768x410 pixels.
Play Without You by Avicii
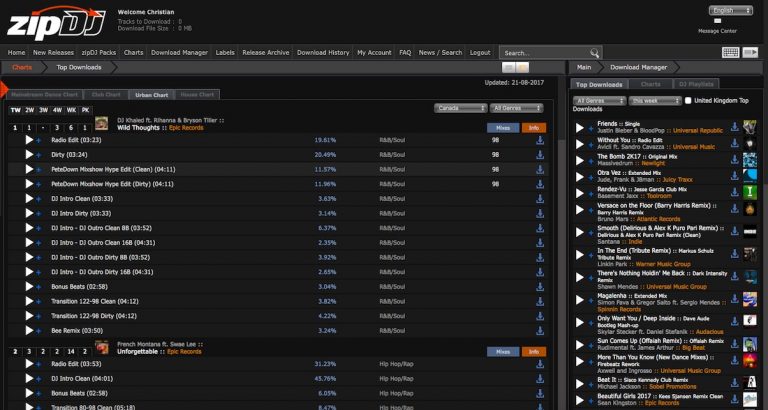(580, 144)
